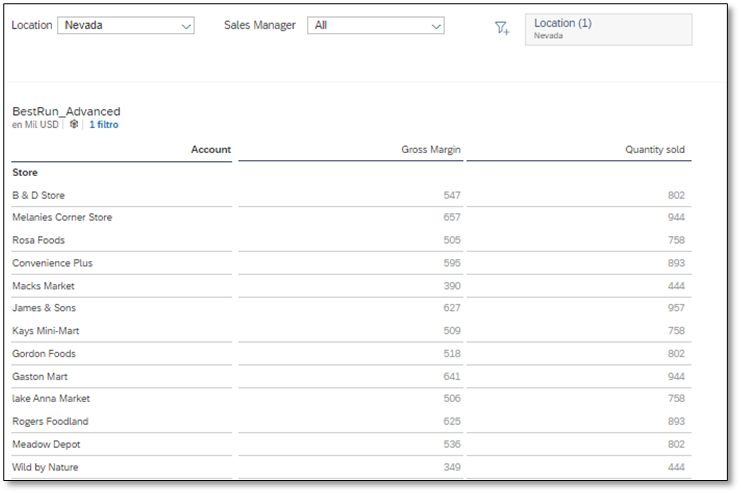Select the BestRun_Advanced table title
Image resolution: width=741 pixels, height=493 pixels.
66,112
